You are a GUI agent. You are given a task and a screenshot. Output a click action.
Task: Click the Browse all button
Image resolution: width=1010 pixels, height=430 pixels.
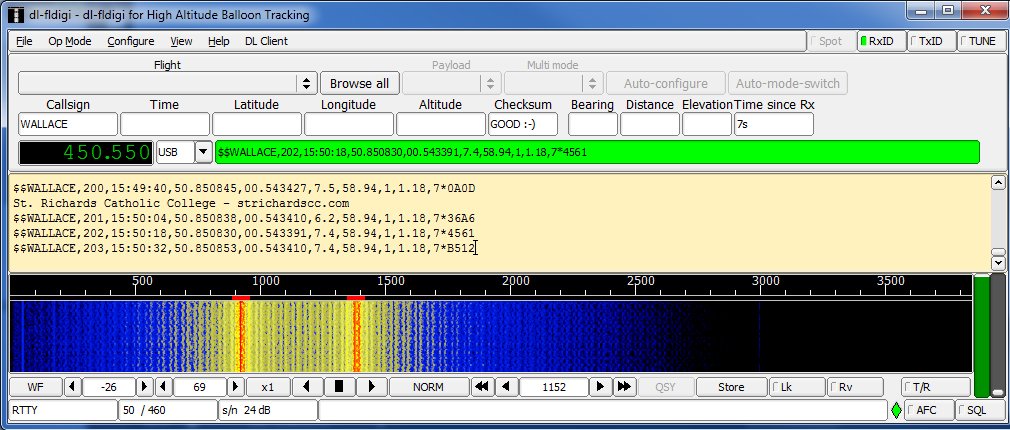click(x=359, y=83)
